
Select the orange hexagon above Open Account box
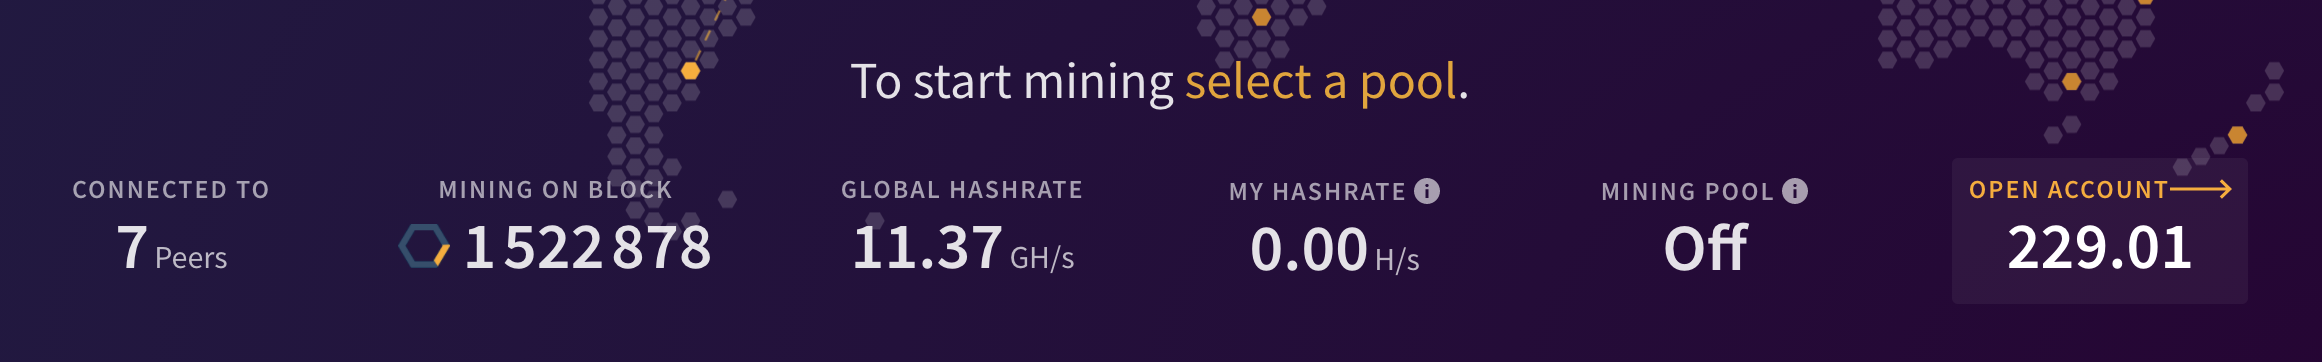point(2072,82)
